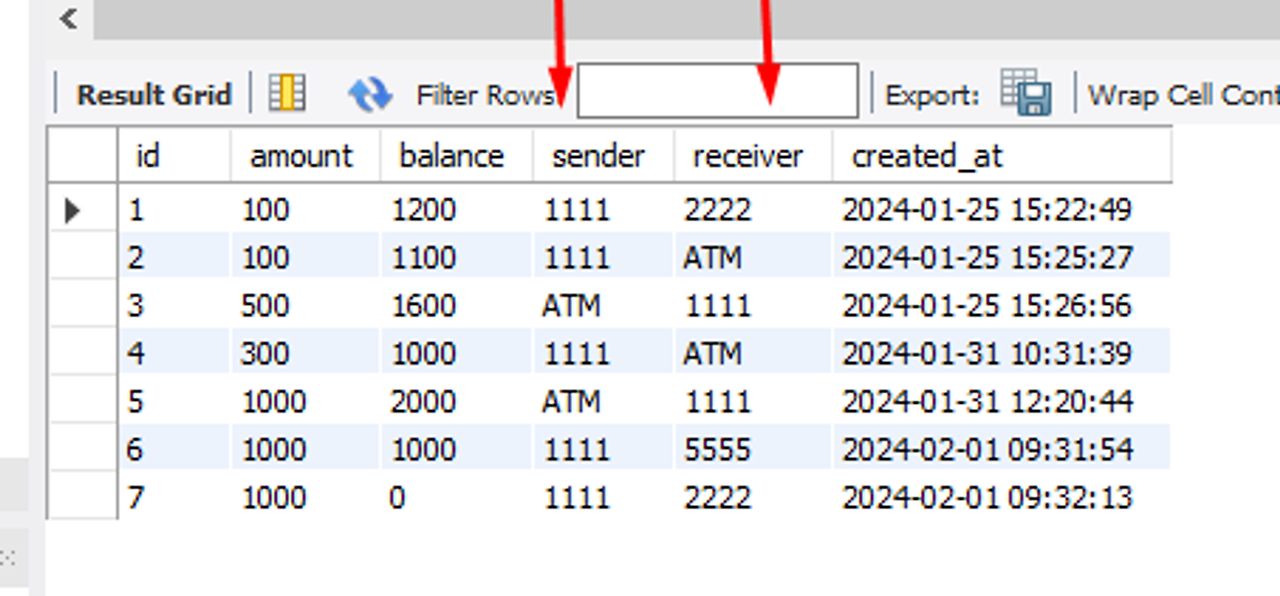Sort by the balance column header
The height and width of the screenshot is (596, 1280).
click(456, 155)
